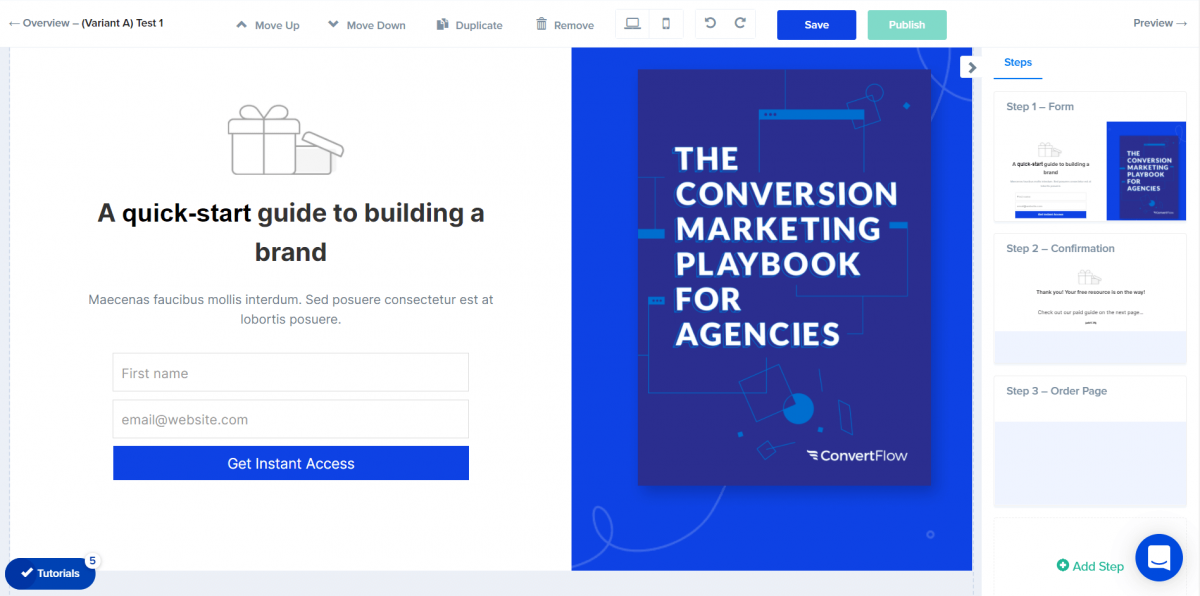Select the Steps tab in the sidebar
The height and width of the screenshot is (596, 1200).
(1017, 63)
